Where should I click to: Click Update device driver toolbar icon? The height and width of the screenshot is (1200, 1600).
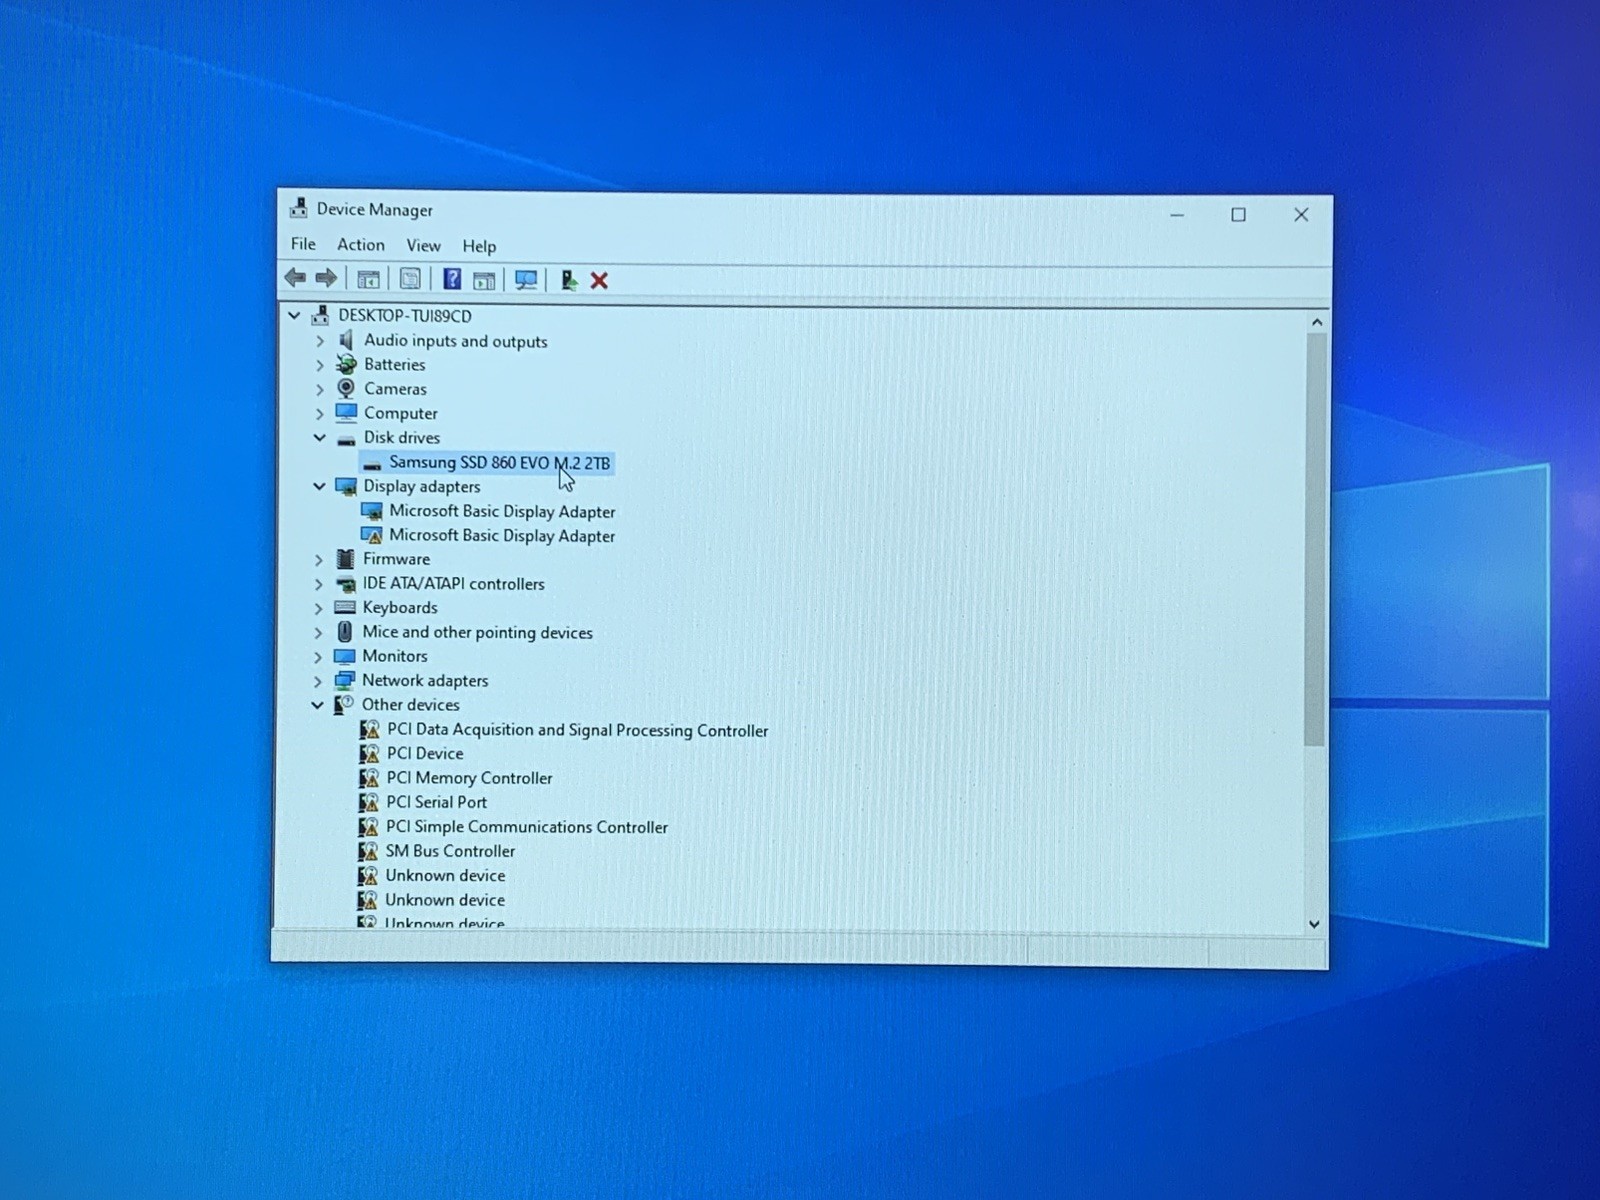[568, 280]
